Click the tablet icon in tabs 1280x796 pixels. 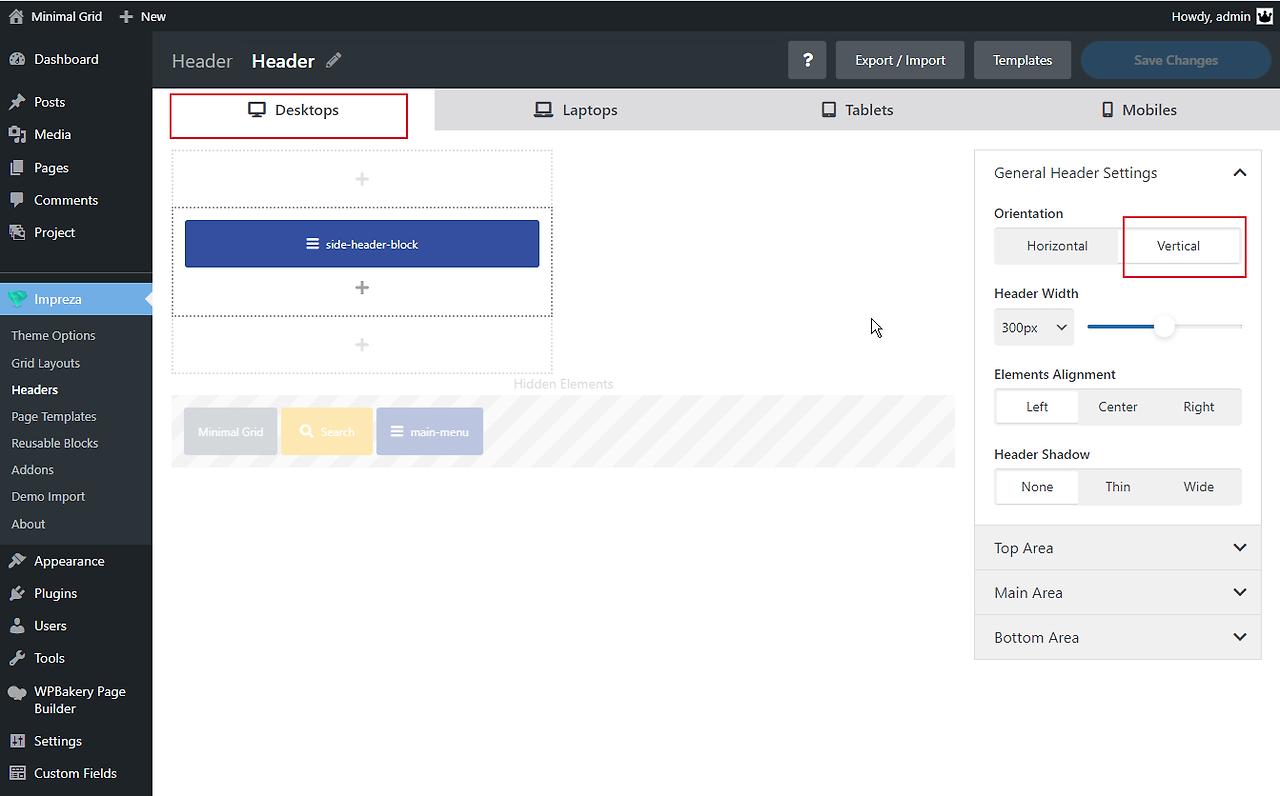pyautogui.click(x=829, y=110)
